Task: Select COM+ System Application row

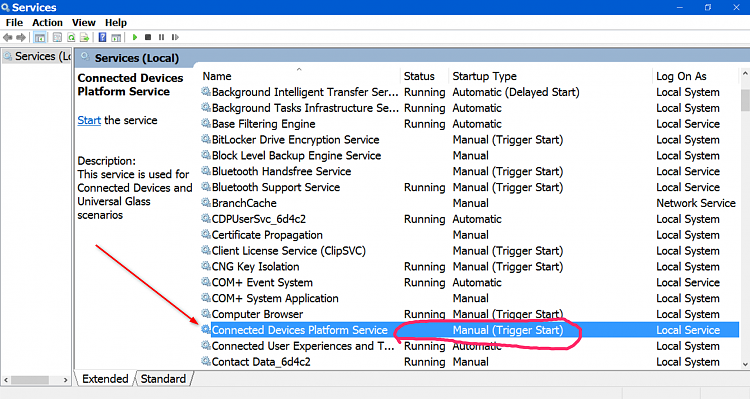Action: [470, 298]
